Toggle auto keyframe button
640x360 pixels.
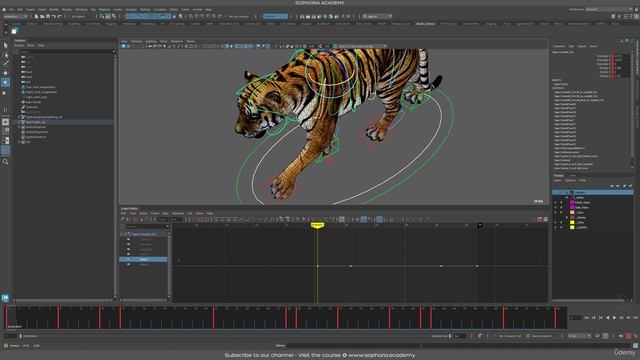629,336
